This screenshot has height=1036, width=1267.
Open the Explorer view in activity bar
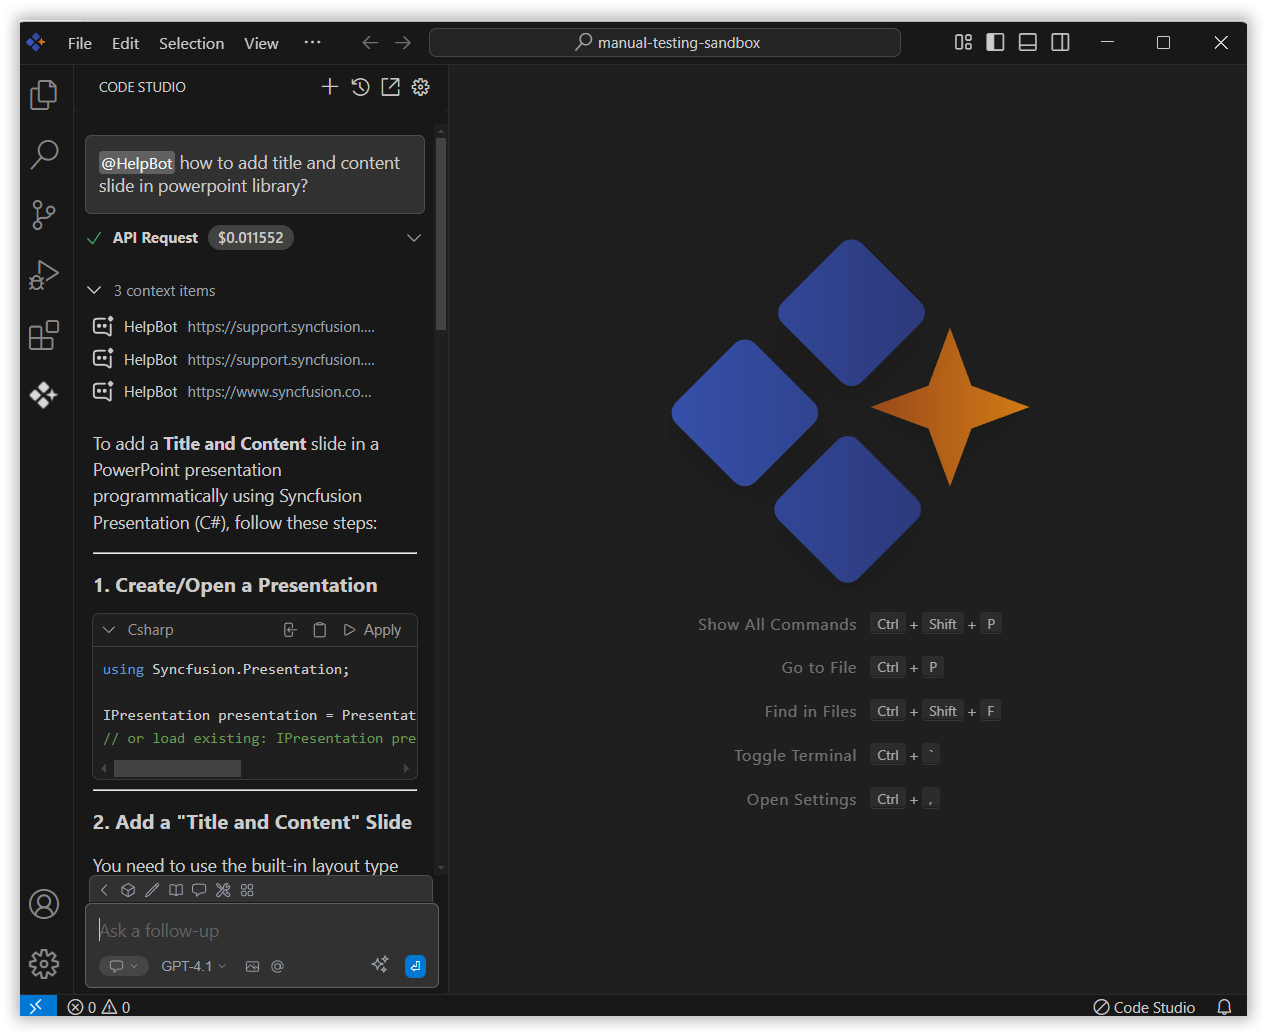point(44,95)
